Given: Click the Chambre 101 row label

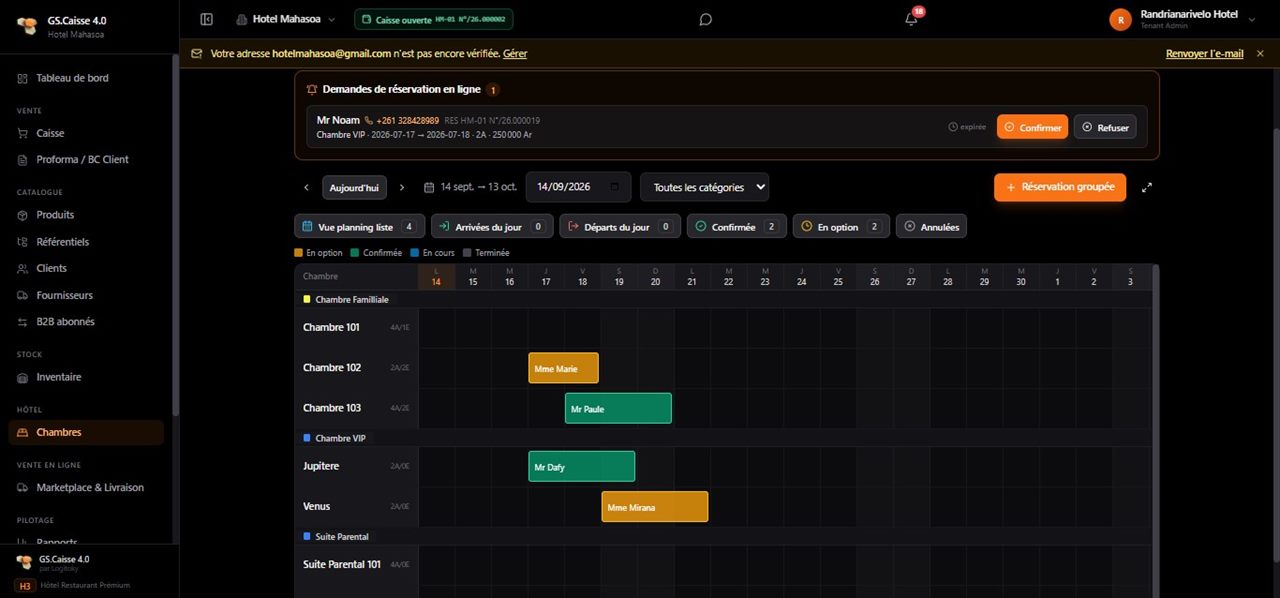Looking at the screenshot, I should point(331,327).
